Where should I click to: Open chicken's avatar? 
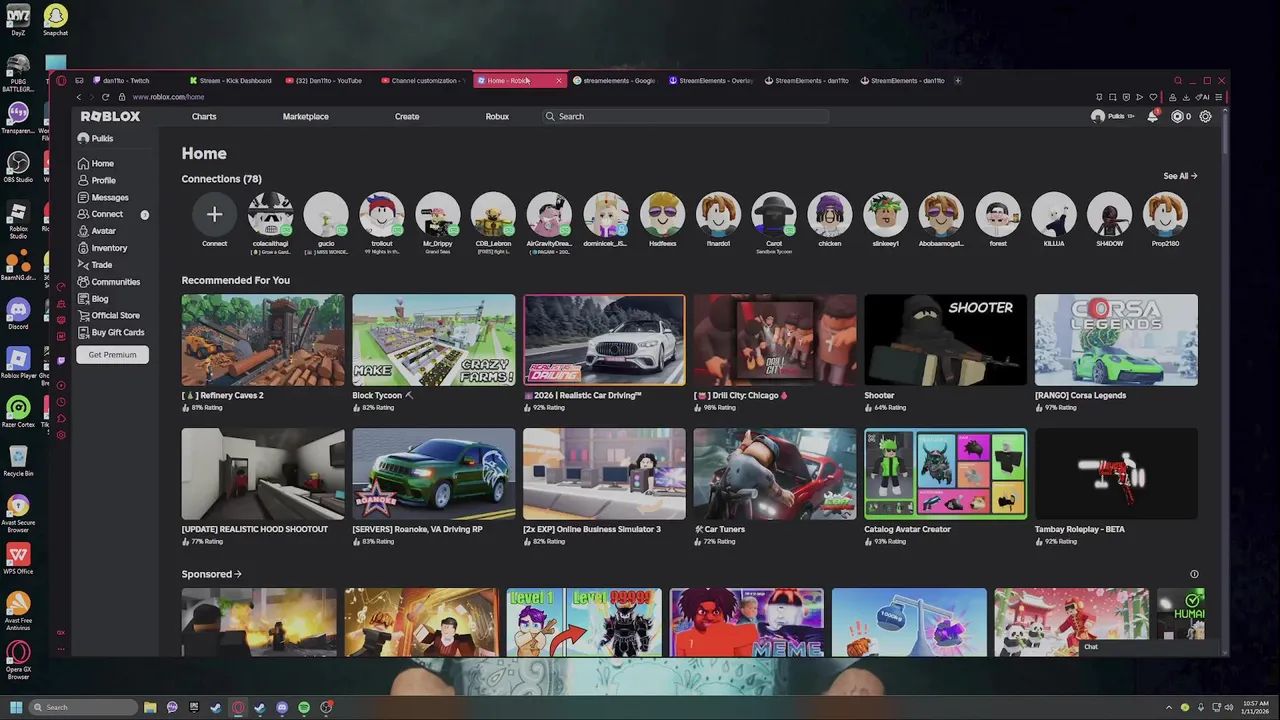point(830,214)
